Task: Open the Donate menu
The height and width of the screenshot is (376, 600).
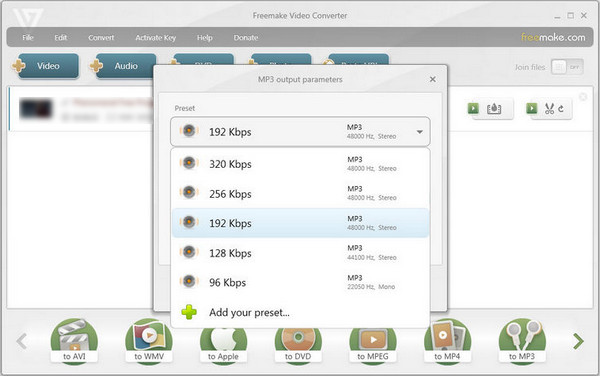Action: (246, 37)
